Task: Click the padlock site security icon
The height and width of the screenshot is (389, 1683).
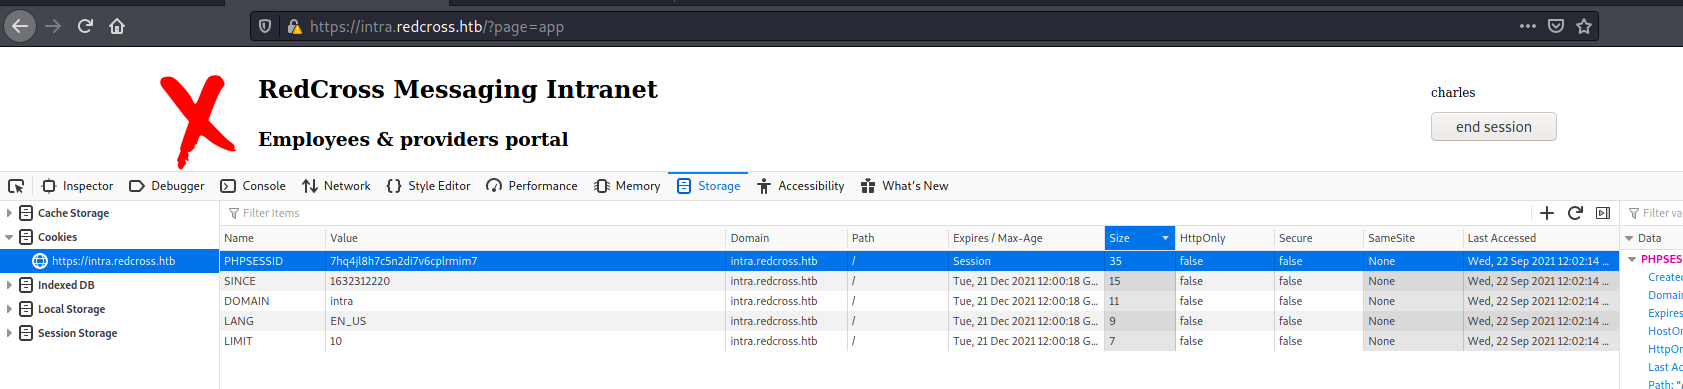Action: tap(294, 26)
